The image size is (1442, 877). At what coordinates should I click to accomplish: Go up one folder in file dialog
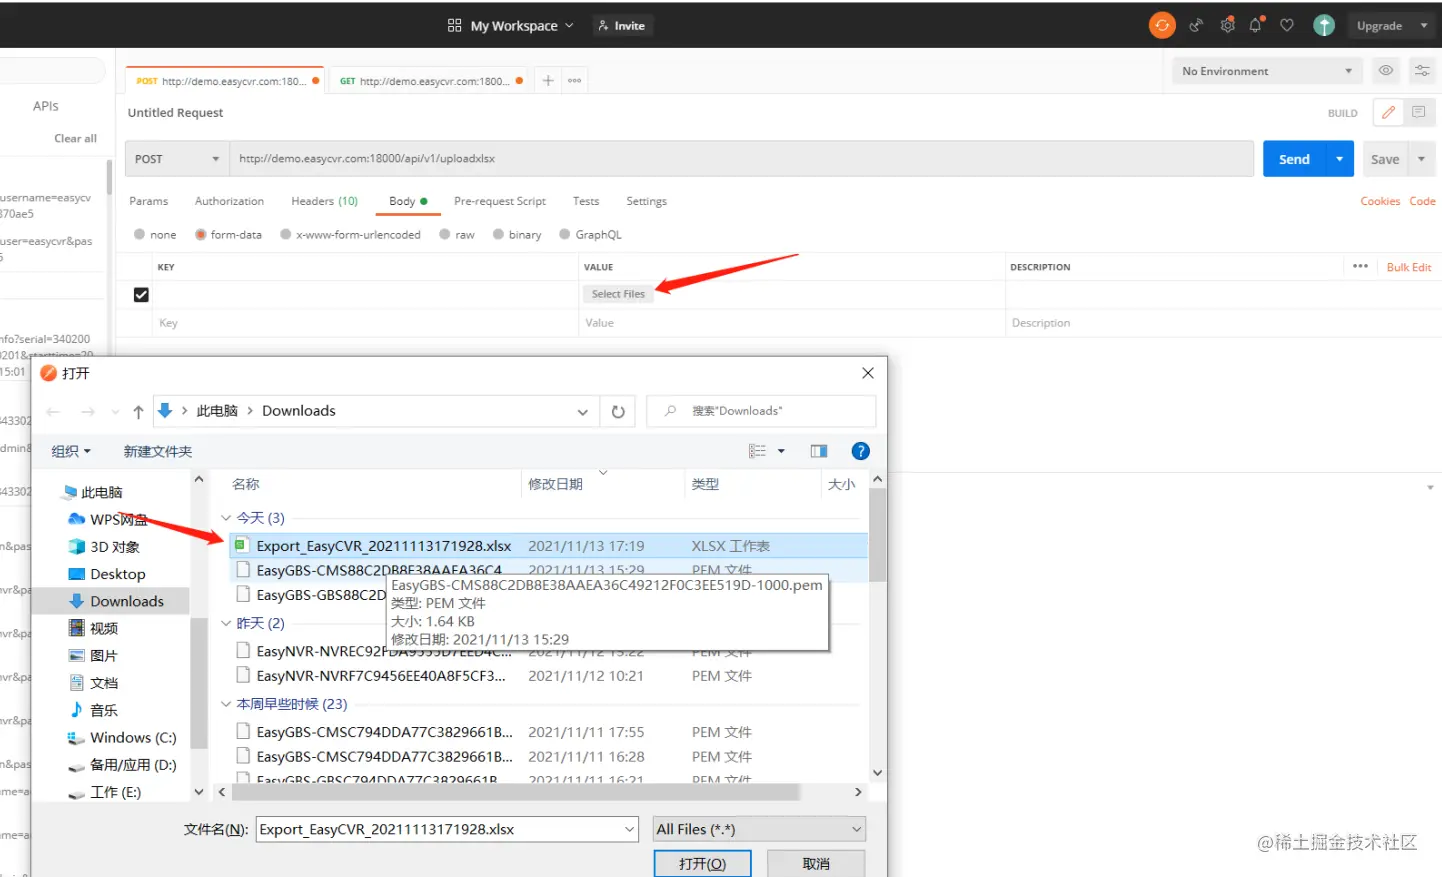pyautogui.click(x=138, y=412)
